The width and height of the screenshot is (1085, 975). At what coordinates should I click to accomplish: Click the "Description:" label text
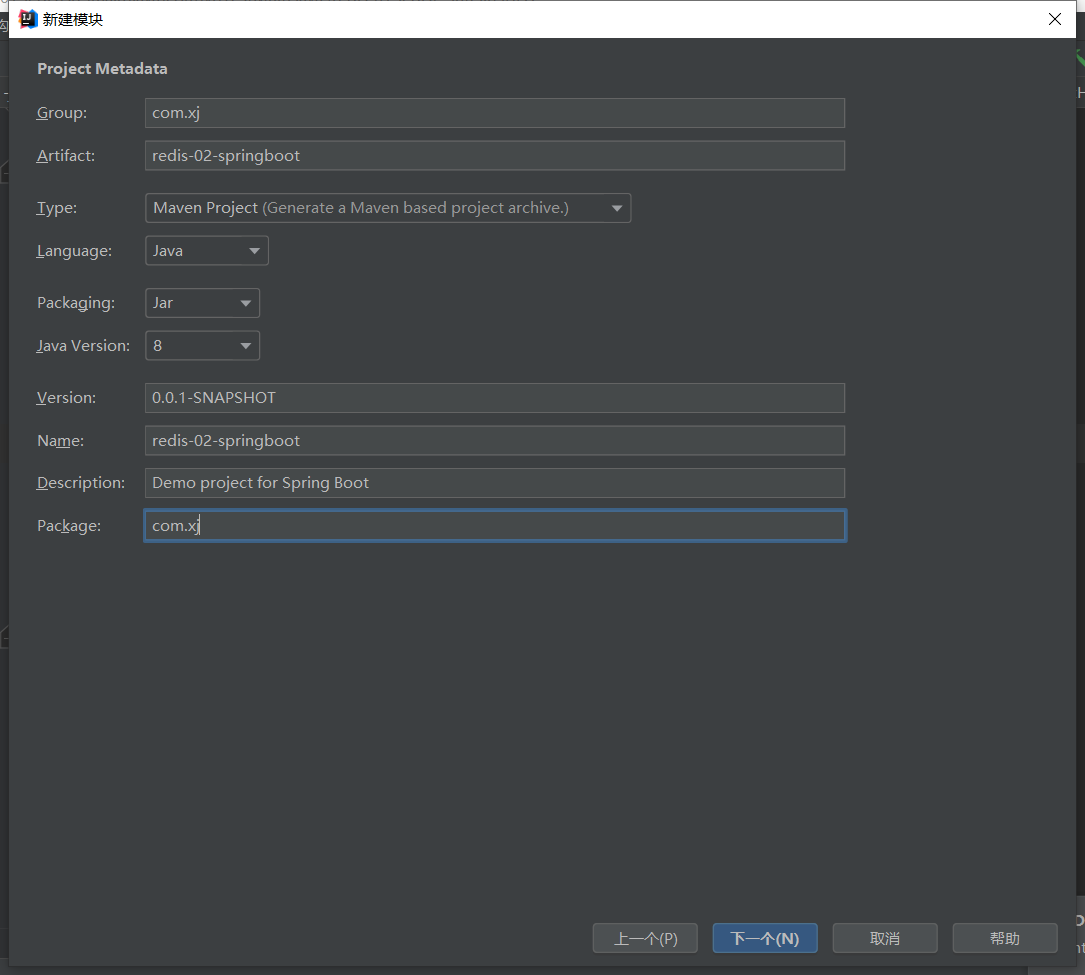(80, 483)
